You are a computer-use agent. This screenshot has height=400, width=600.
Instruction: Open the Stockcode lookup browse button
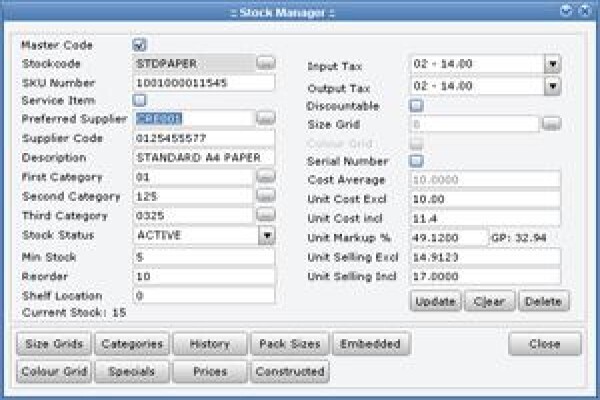pos(266,63)
